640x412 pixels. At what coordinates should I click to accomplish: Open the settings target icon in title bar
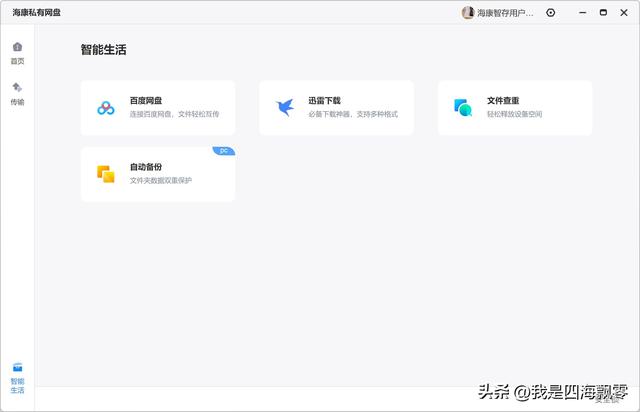click(x=551, y=13)
